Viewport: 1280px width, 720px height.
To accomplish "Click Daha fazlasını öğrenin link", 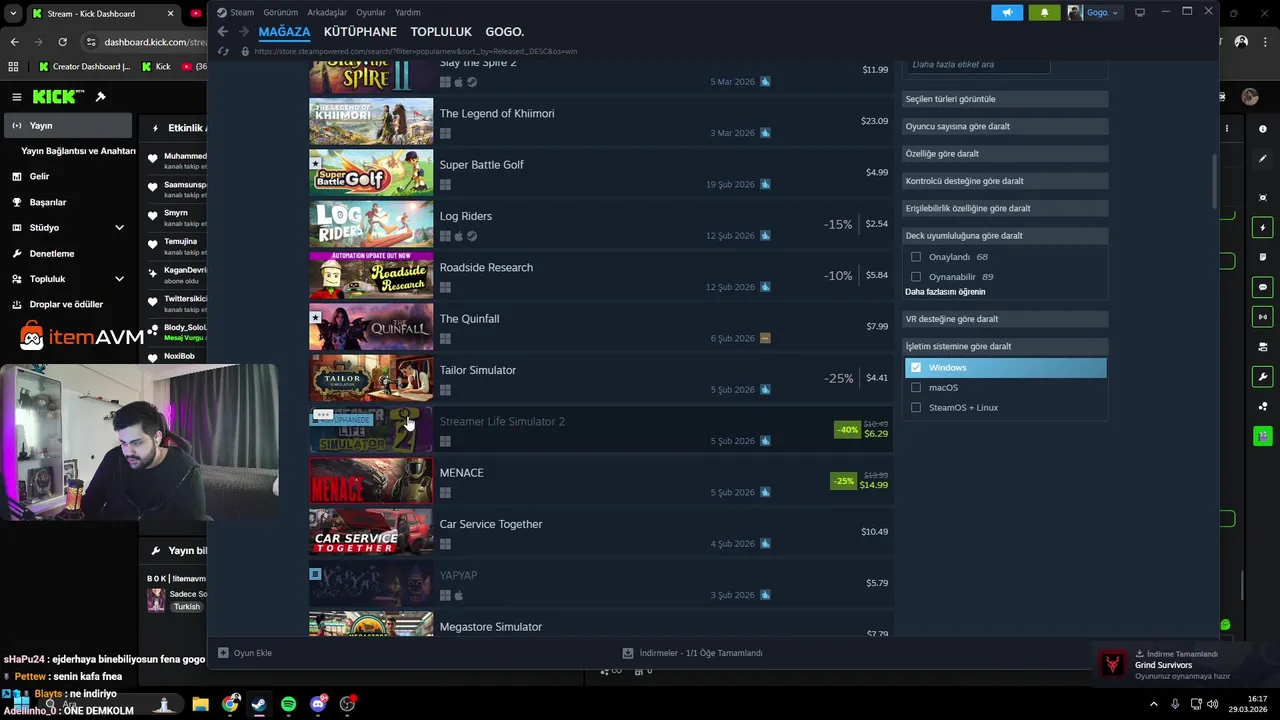I will 945,292.
